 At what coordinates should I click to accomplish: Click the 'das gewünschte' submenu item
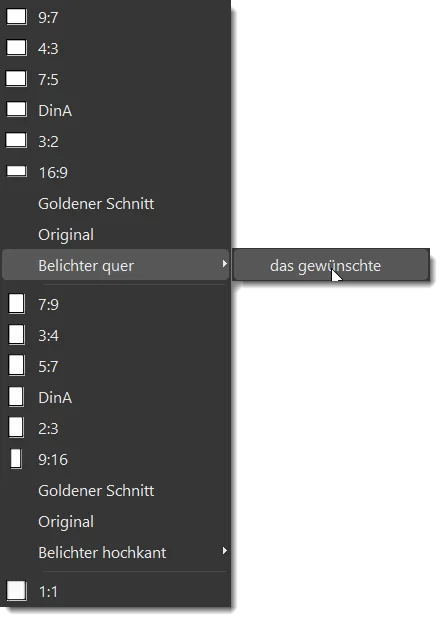(331, 265)
